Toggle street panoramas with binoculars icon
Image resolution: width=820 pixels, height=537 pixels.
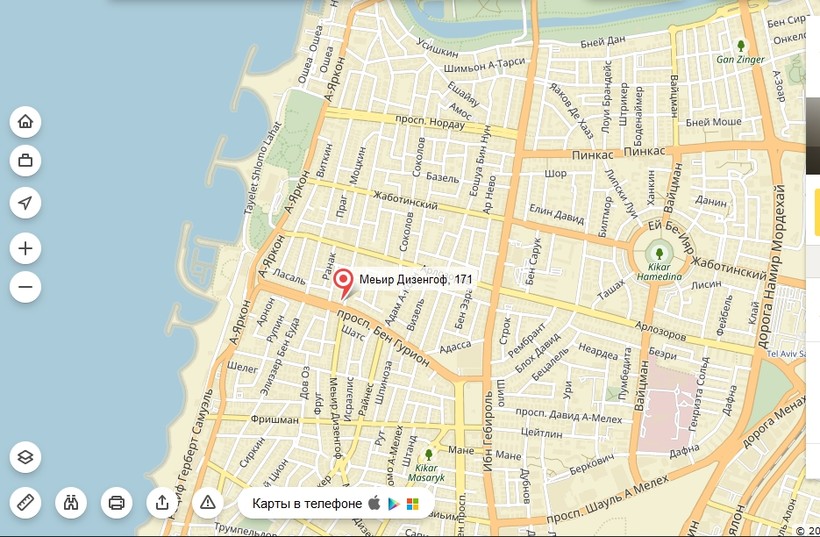pyautogui.click(x=71, y=502)
